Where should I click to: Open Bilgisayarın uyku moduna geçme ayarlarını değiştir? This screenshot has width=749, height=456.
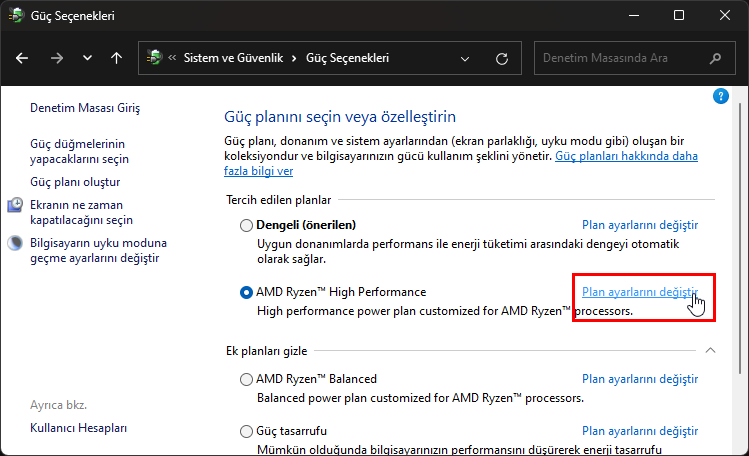coord(98,251)
